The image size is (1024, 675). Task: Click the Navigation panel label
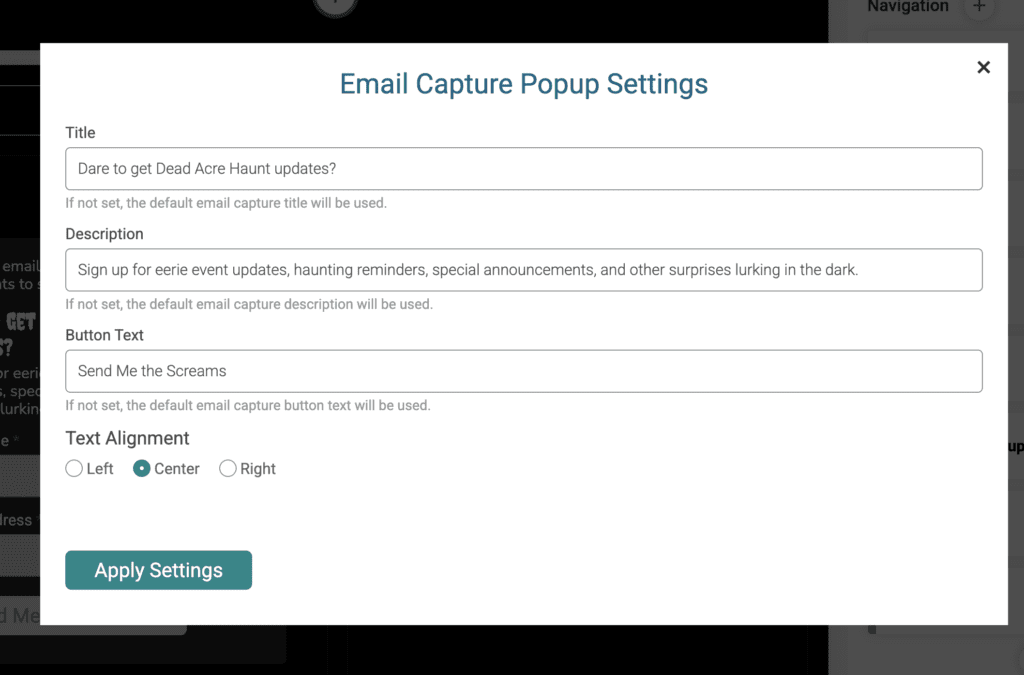tap(907, 7)
